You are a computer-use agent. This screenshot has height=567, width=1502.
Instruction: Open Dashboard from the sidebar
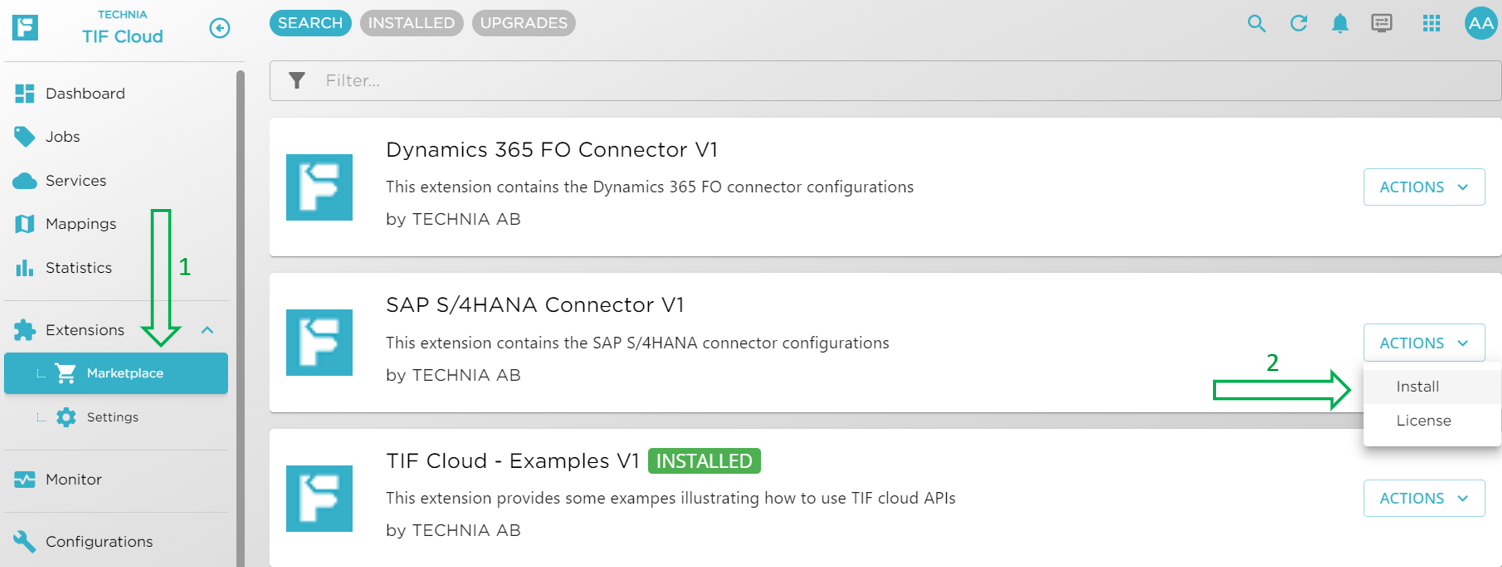point(85,93)
